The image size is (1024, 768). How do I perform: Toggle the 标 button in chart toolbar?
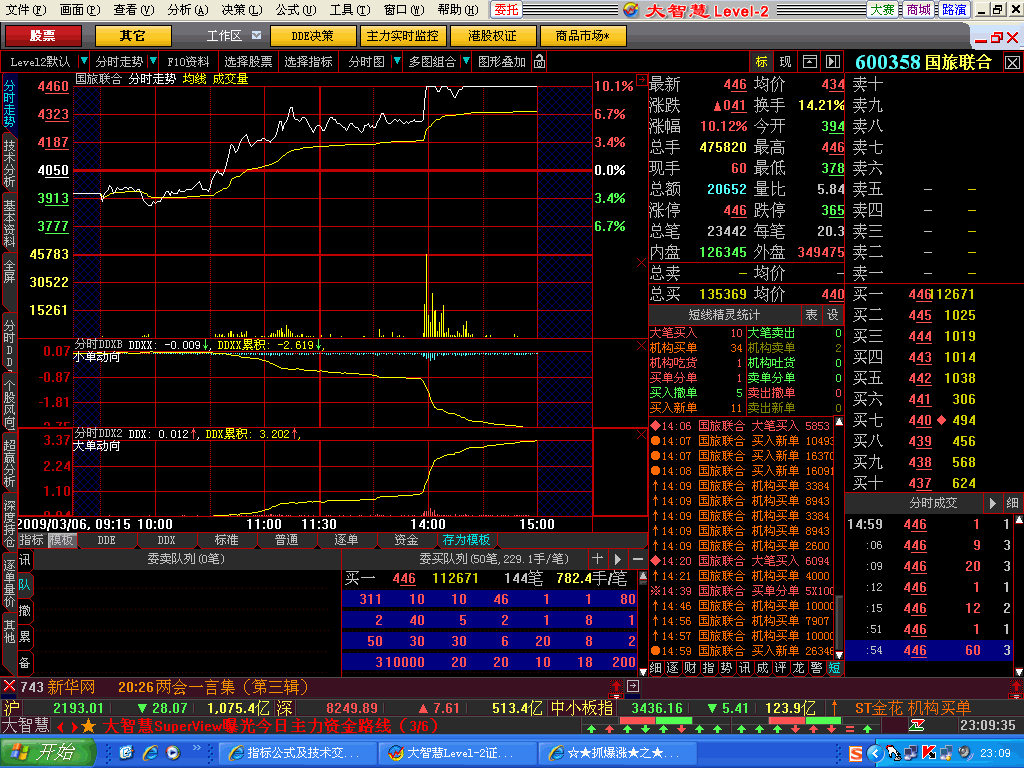tap(761, 61)
